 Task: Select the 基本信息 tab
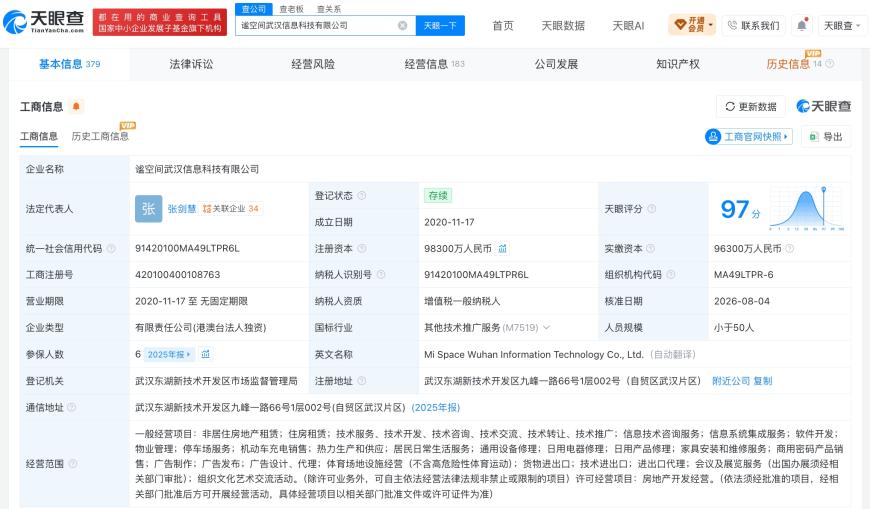(69, 64)
